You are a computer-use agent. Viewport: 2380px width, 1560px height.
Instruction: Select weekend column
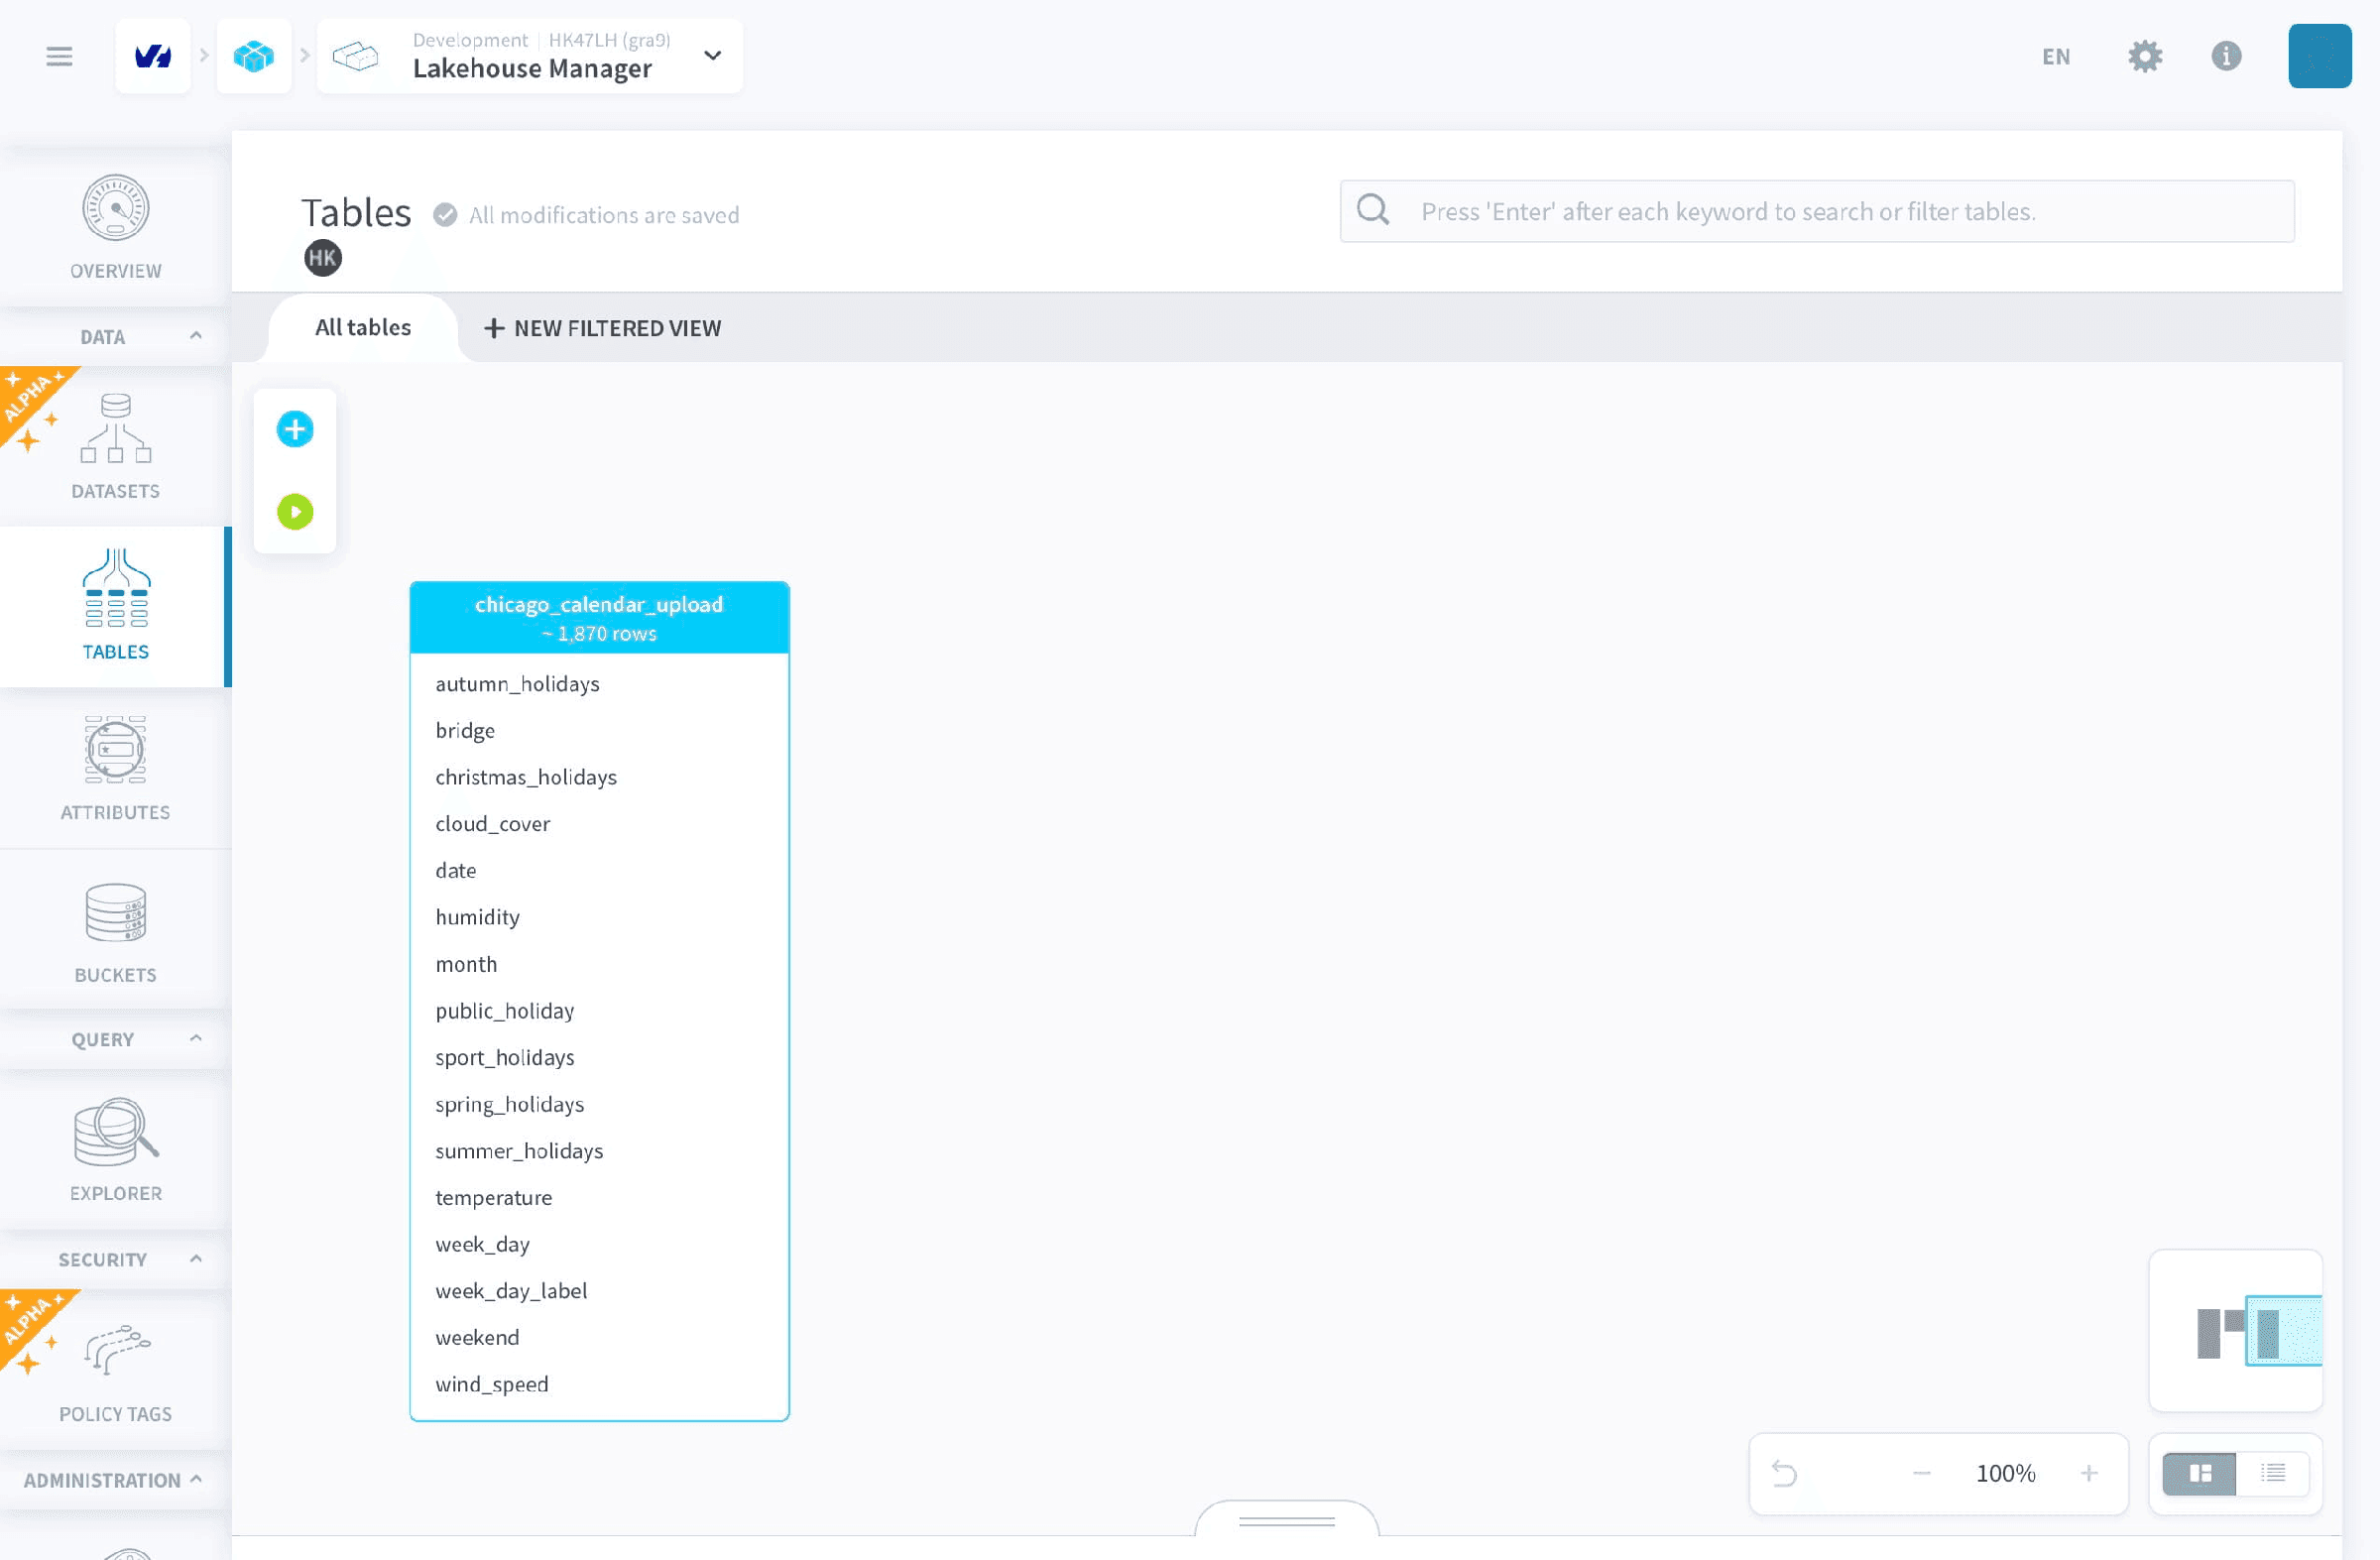[599, 1337]
